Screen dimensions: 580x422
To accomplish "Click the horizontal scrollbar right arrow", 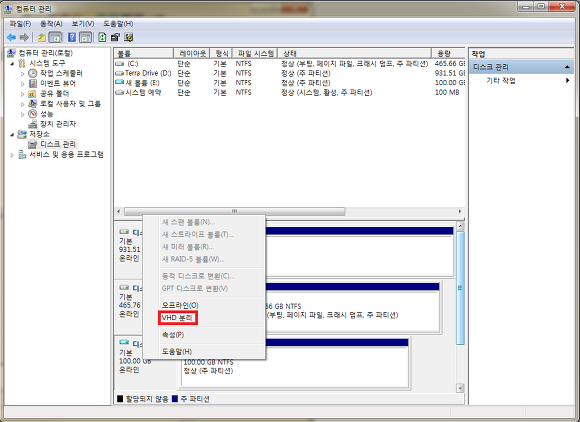I will [460, 212].
